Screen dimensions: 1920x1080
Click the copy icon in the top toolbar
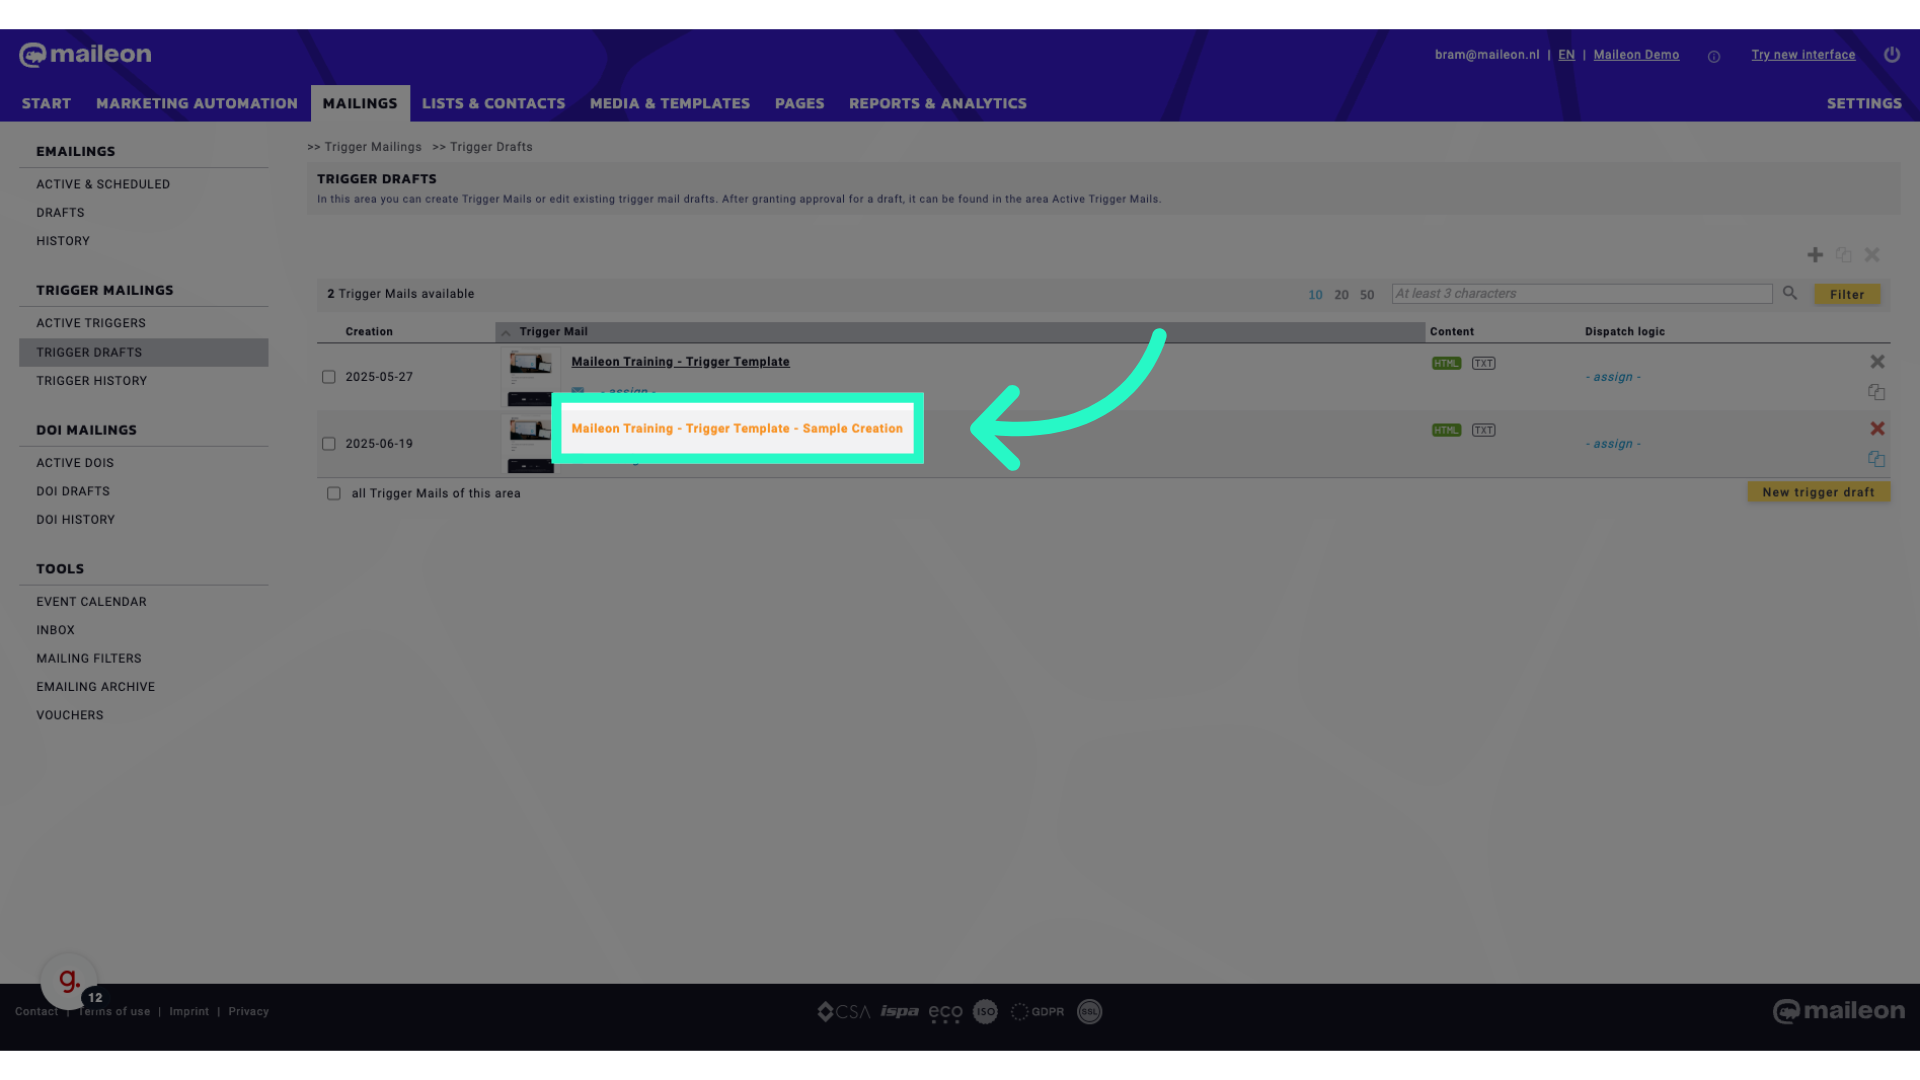(1843, 255)
